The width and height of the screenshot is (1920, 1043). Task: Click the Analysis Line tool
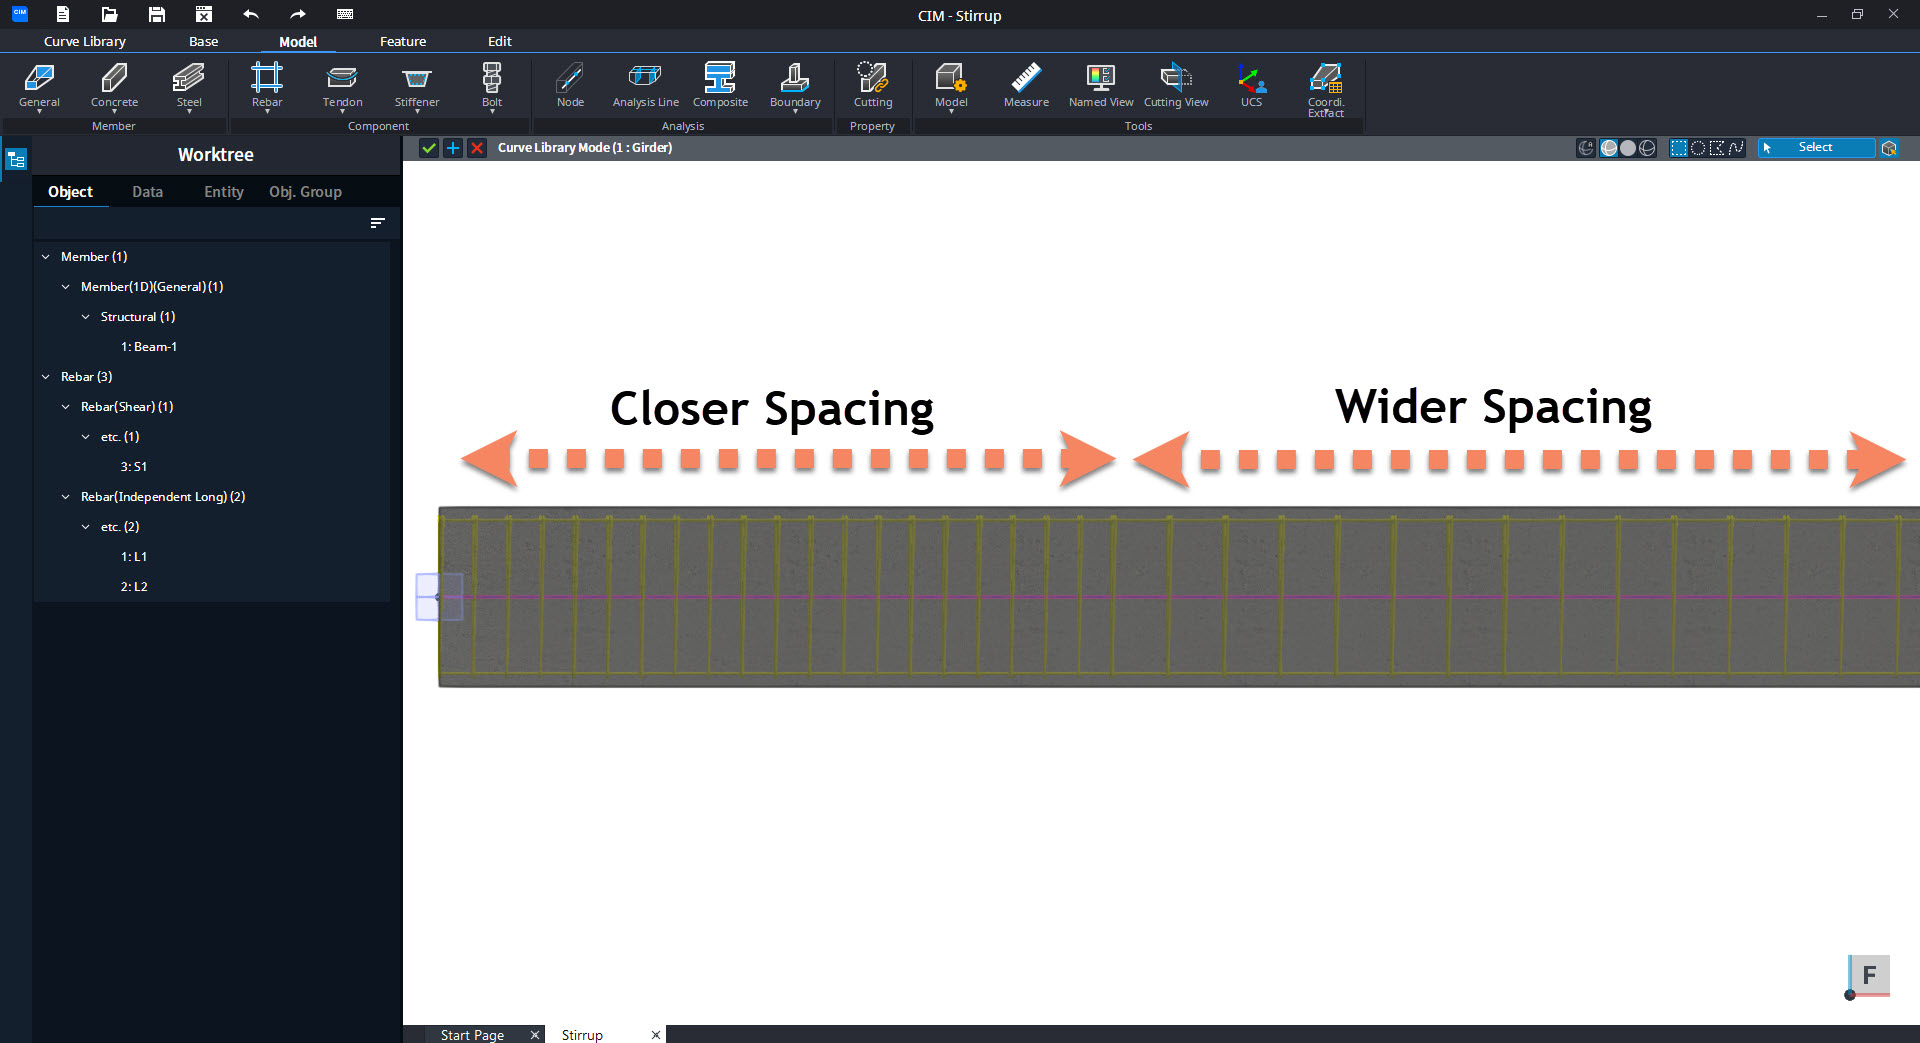point(645,86)
